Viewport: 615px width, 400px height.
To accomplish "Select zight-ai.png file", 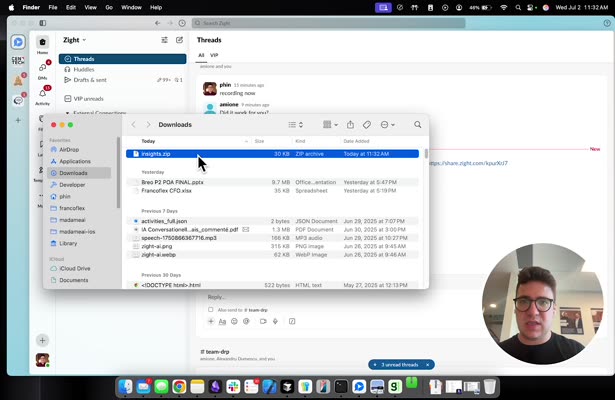I will pos(272,247).
